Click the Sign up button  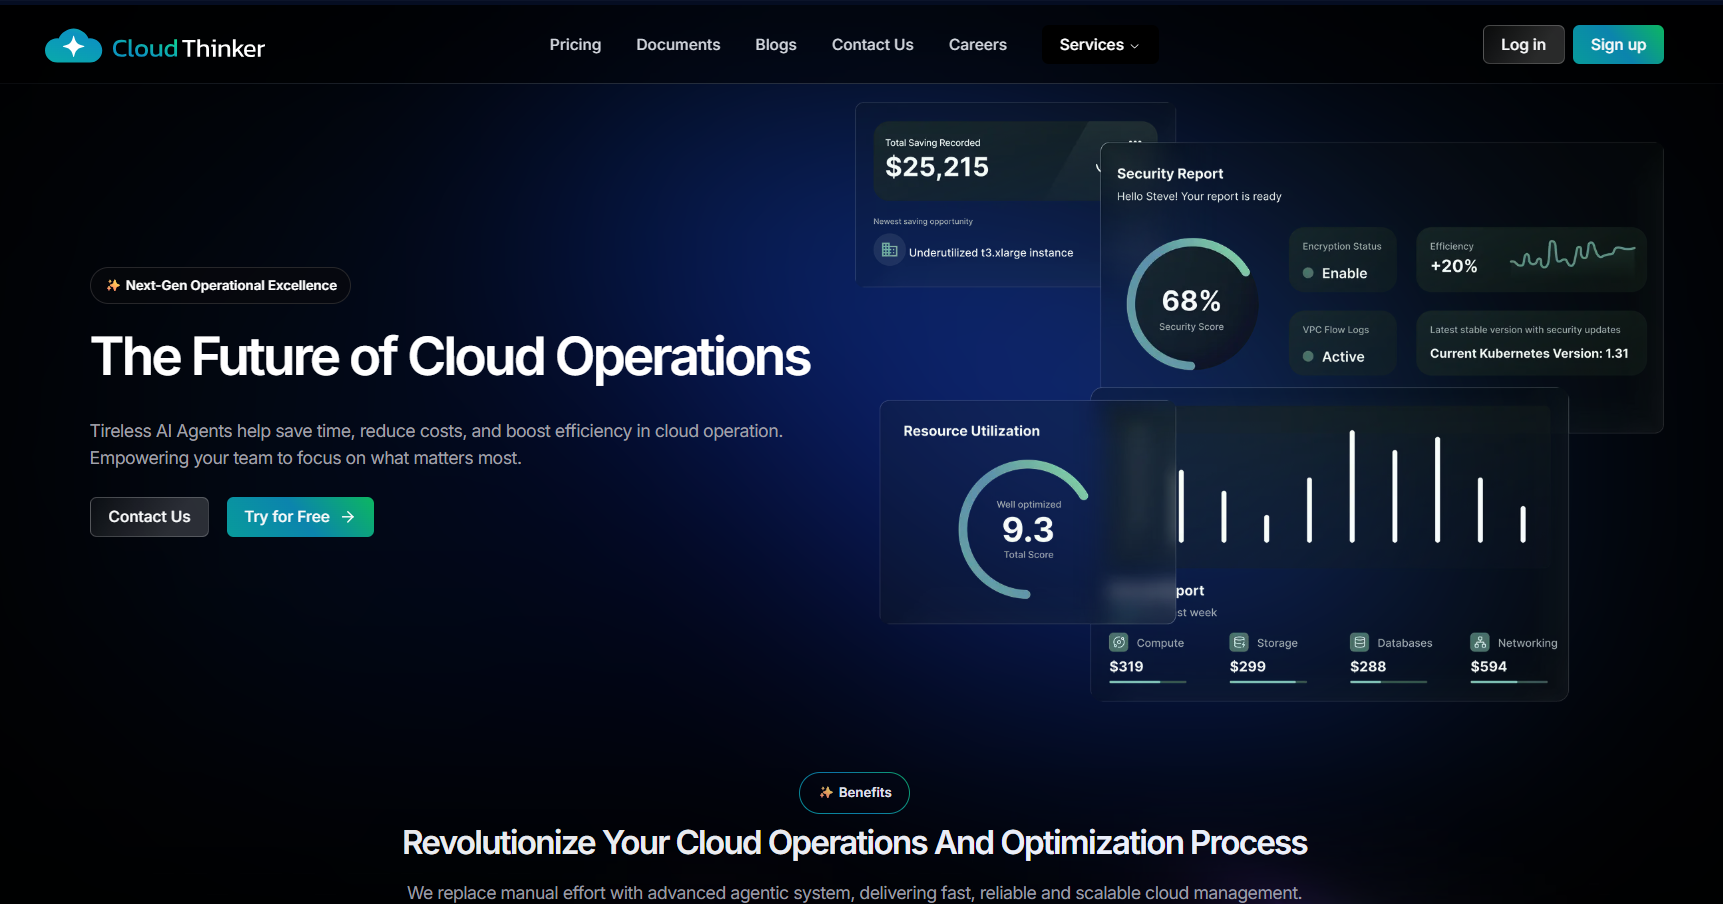(1618, 45)
